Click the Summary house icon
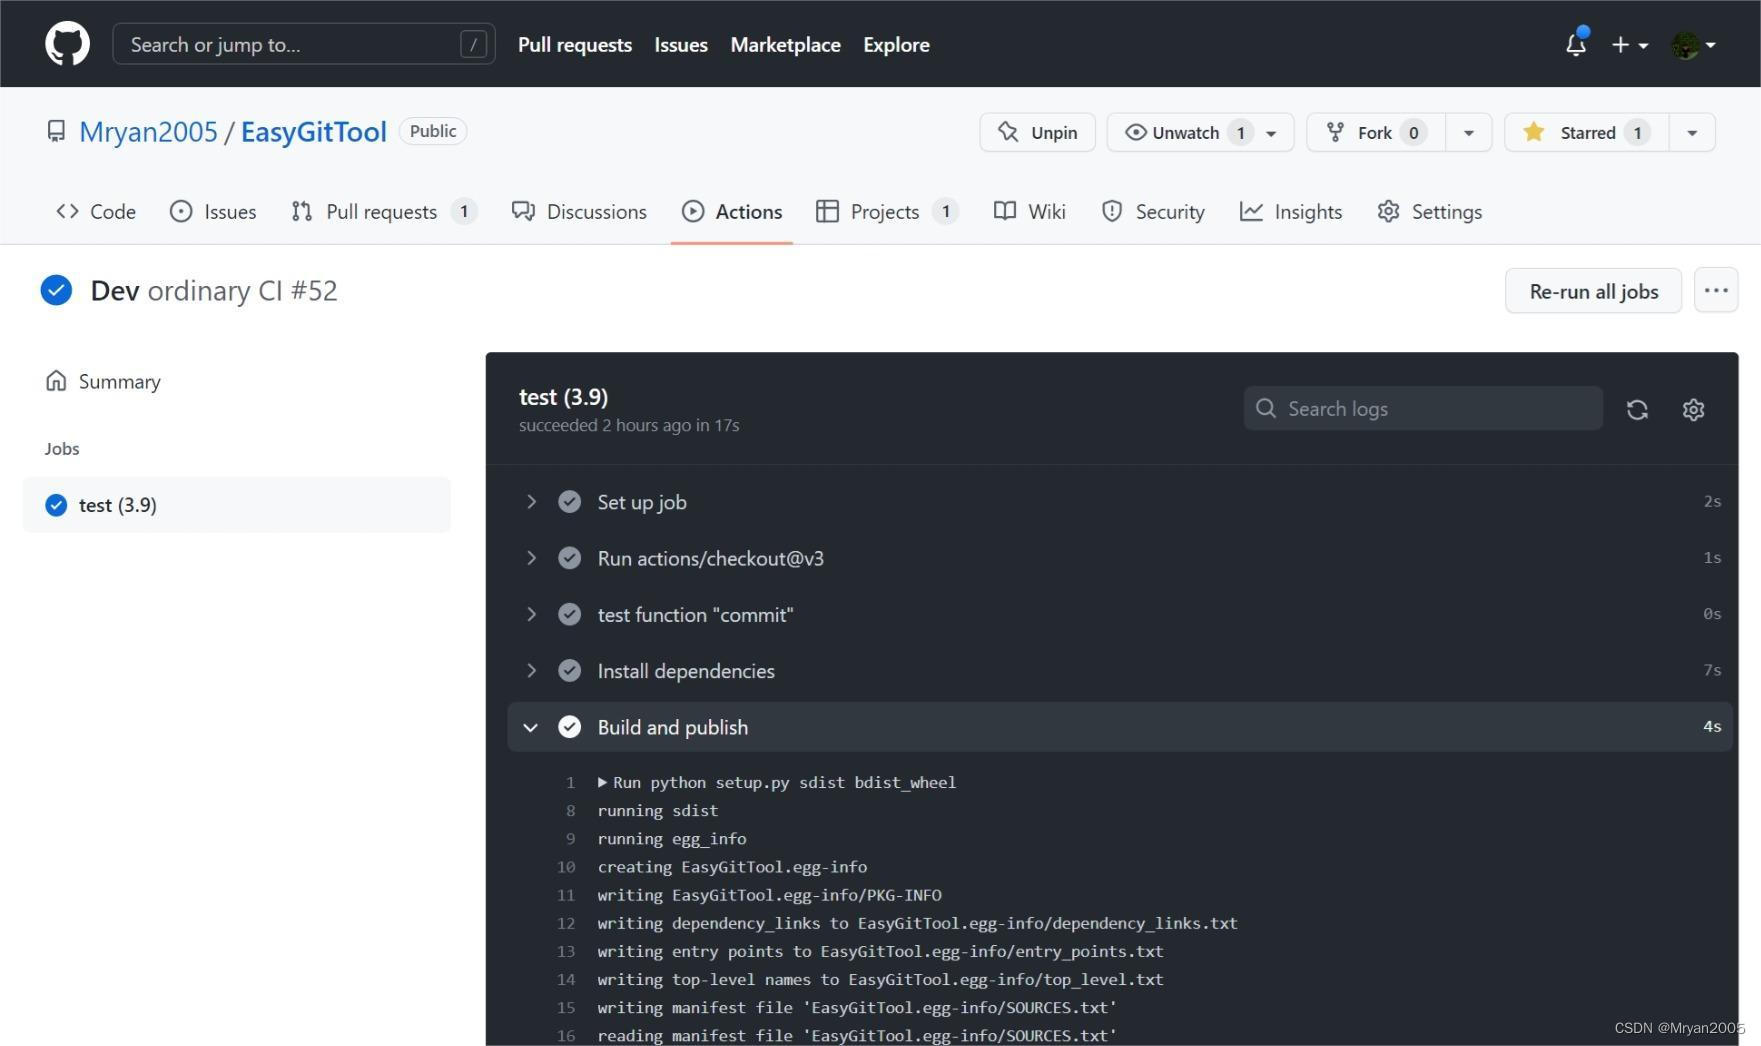The image size is (1761, 1046). [x=56, y=380]
